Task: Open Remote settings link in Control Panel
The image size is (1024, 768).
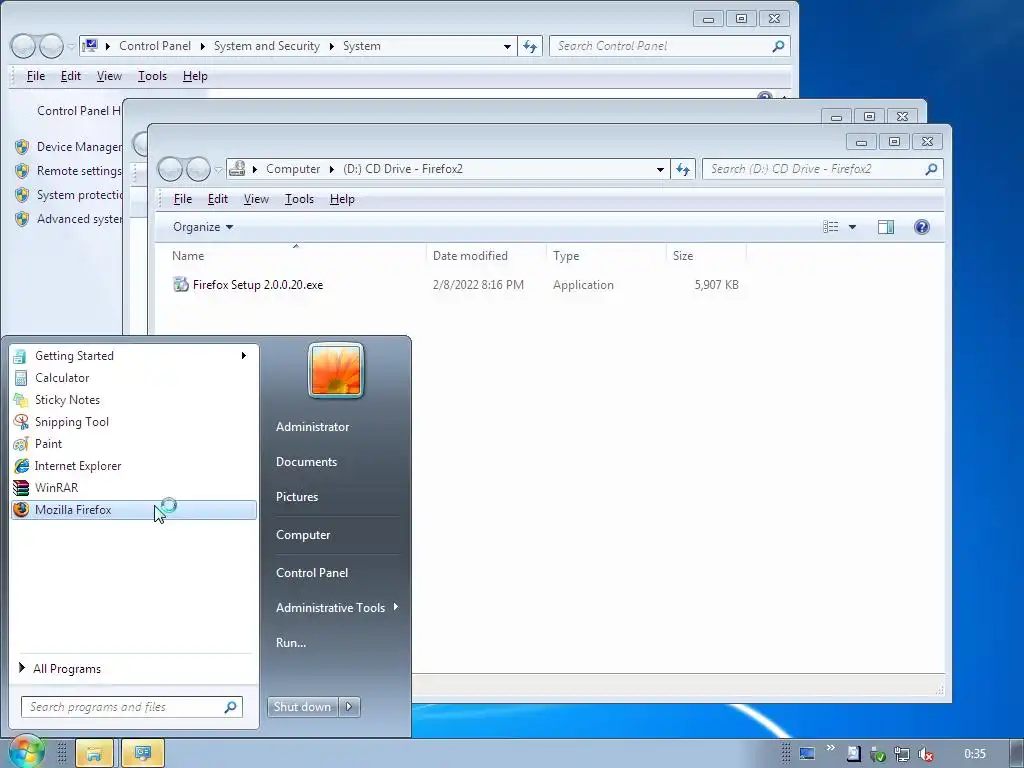Action: point(78,171)
